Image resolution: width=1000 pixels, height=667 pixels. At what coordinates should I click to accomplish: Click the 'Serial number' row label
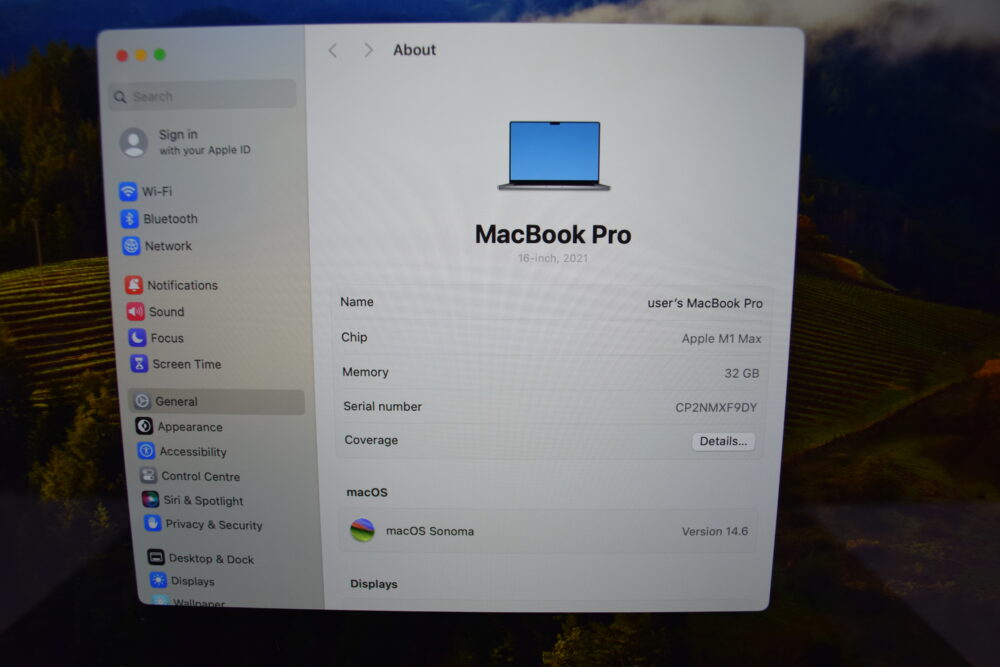coord(383,406)
